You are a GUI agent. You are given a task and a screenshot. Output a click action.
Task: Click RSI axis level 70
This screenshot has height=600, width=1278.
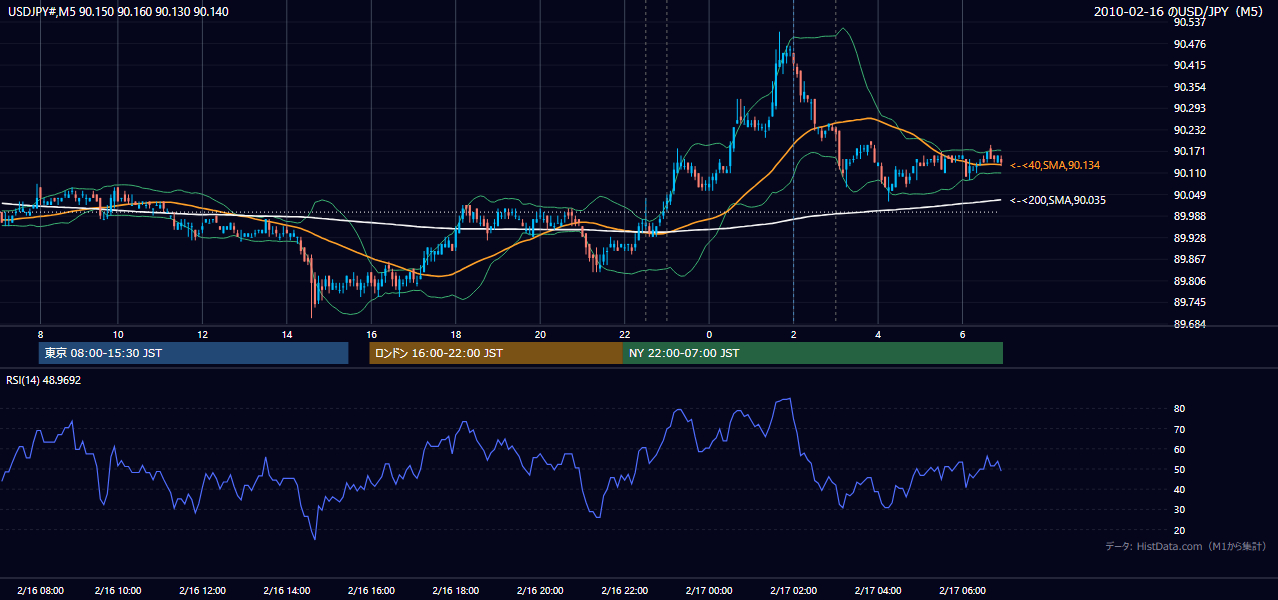coord(1179,429)
